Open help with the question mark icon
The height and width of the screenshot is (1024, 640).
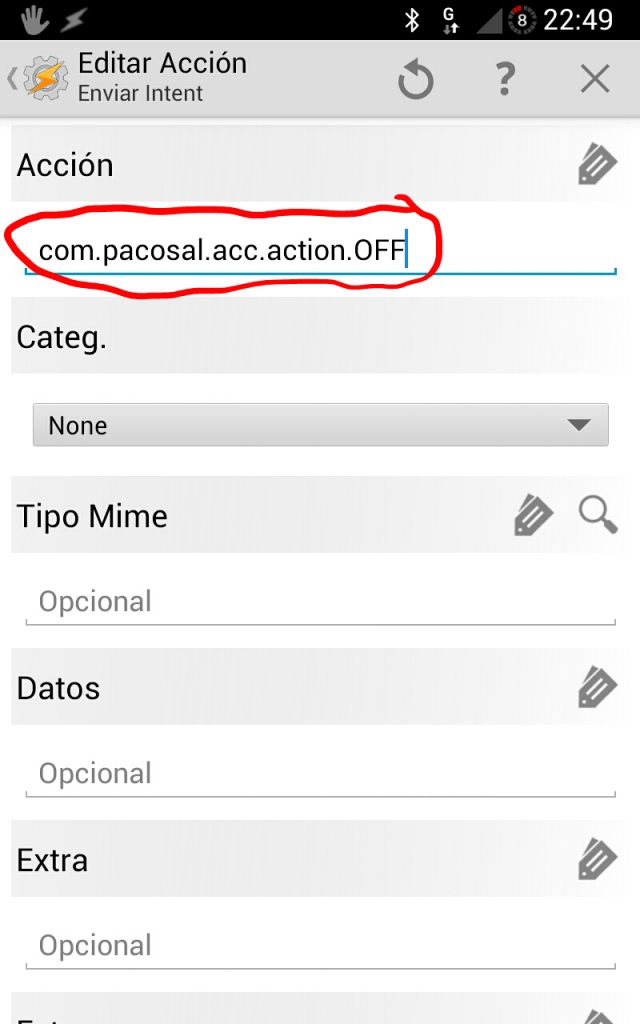pos(506,79)
